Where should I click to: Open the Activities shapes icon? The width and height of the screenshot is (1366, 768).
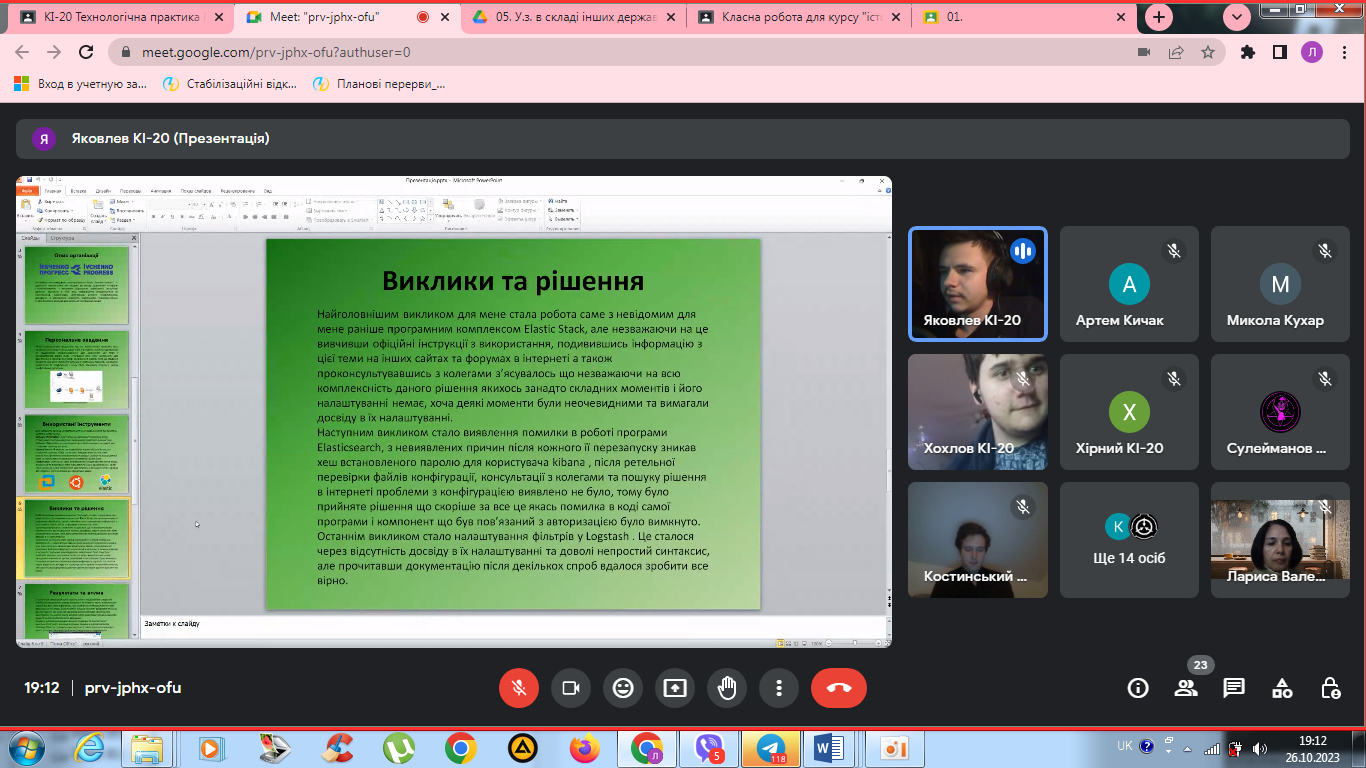(x=1282, y=688)
